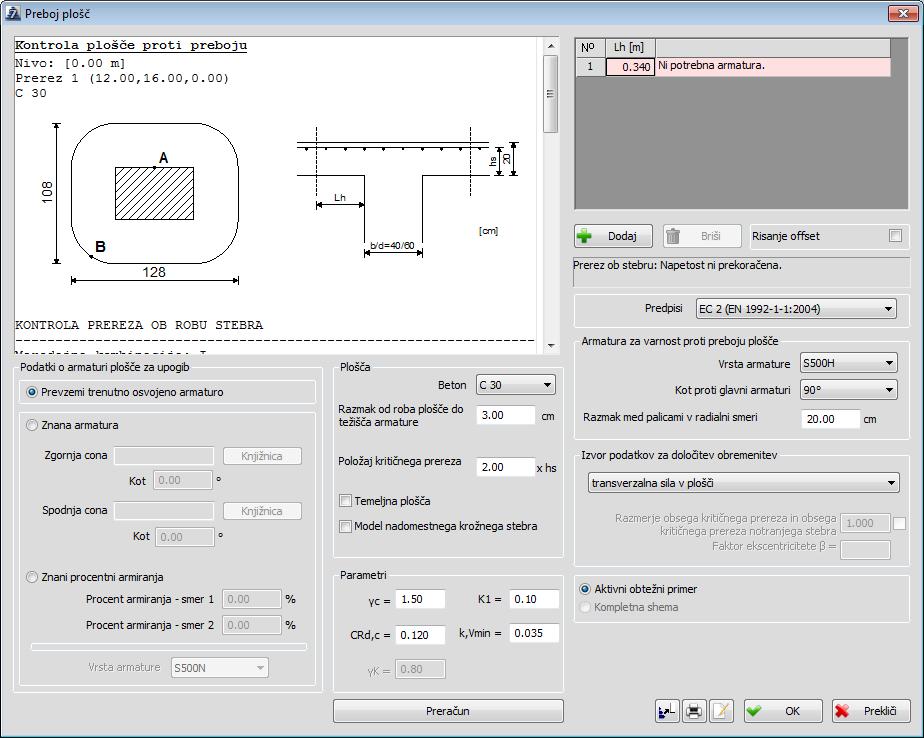
Task: Run the Preračun calculation button
Action: click(x=448, y=711)
